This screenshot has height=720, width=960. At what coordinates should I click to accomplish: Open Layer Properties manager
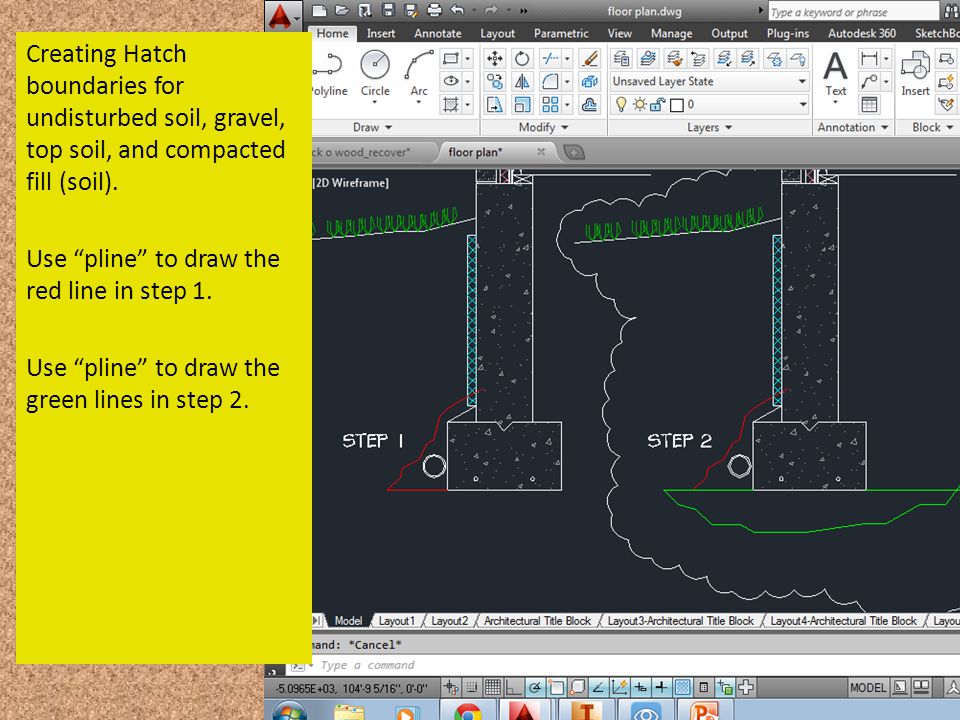(x=621, y=59)
